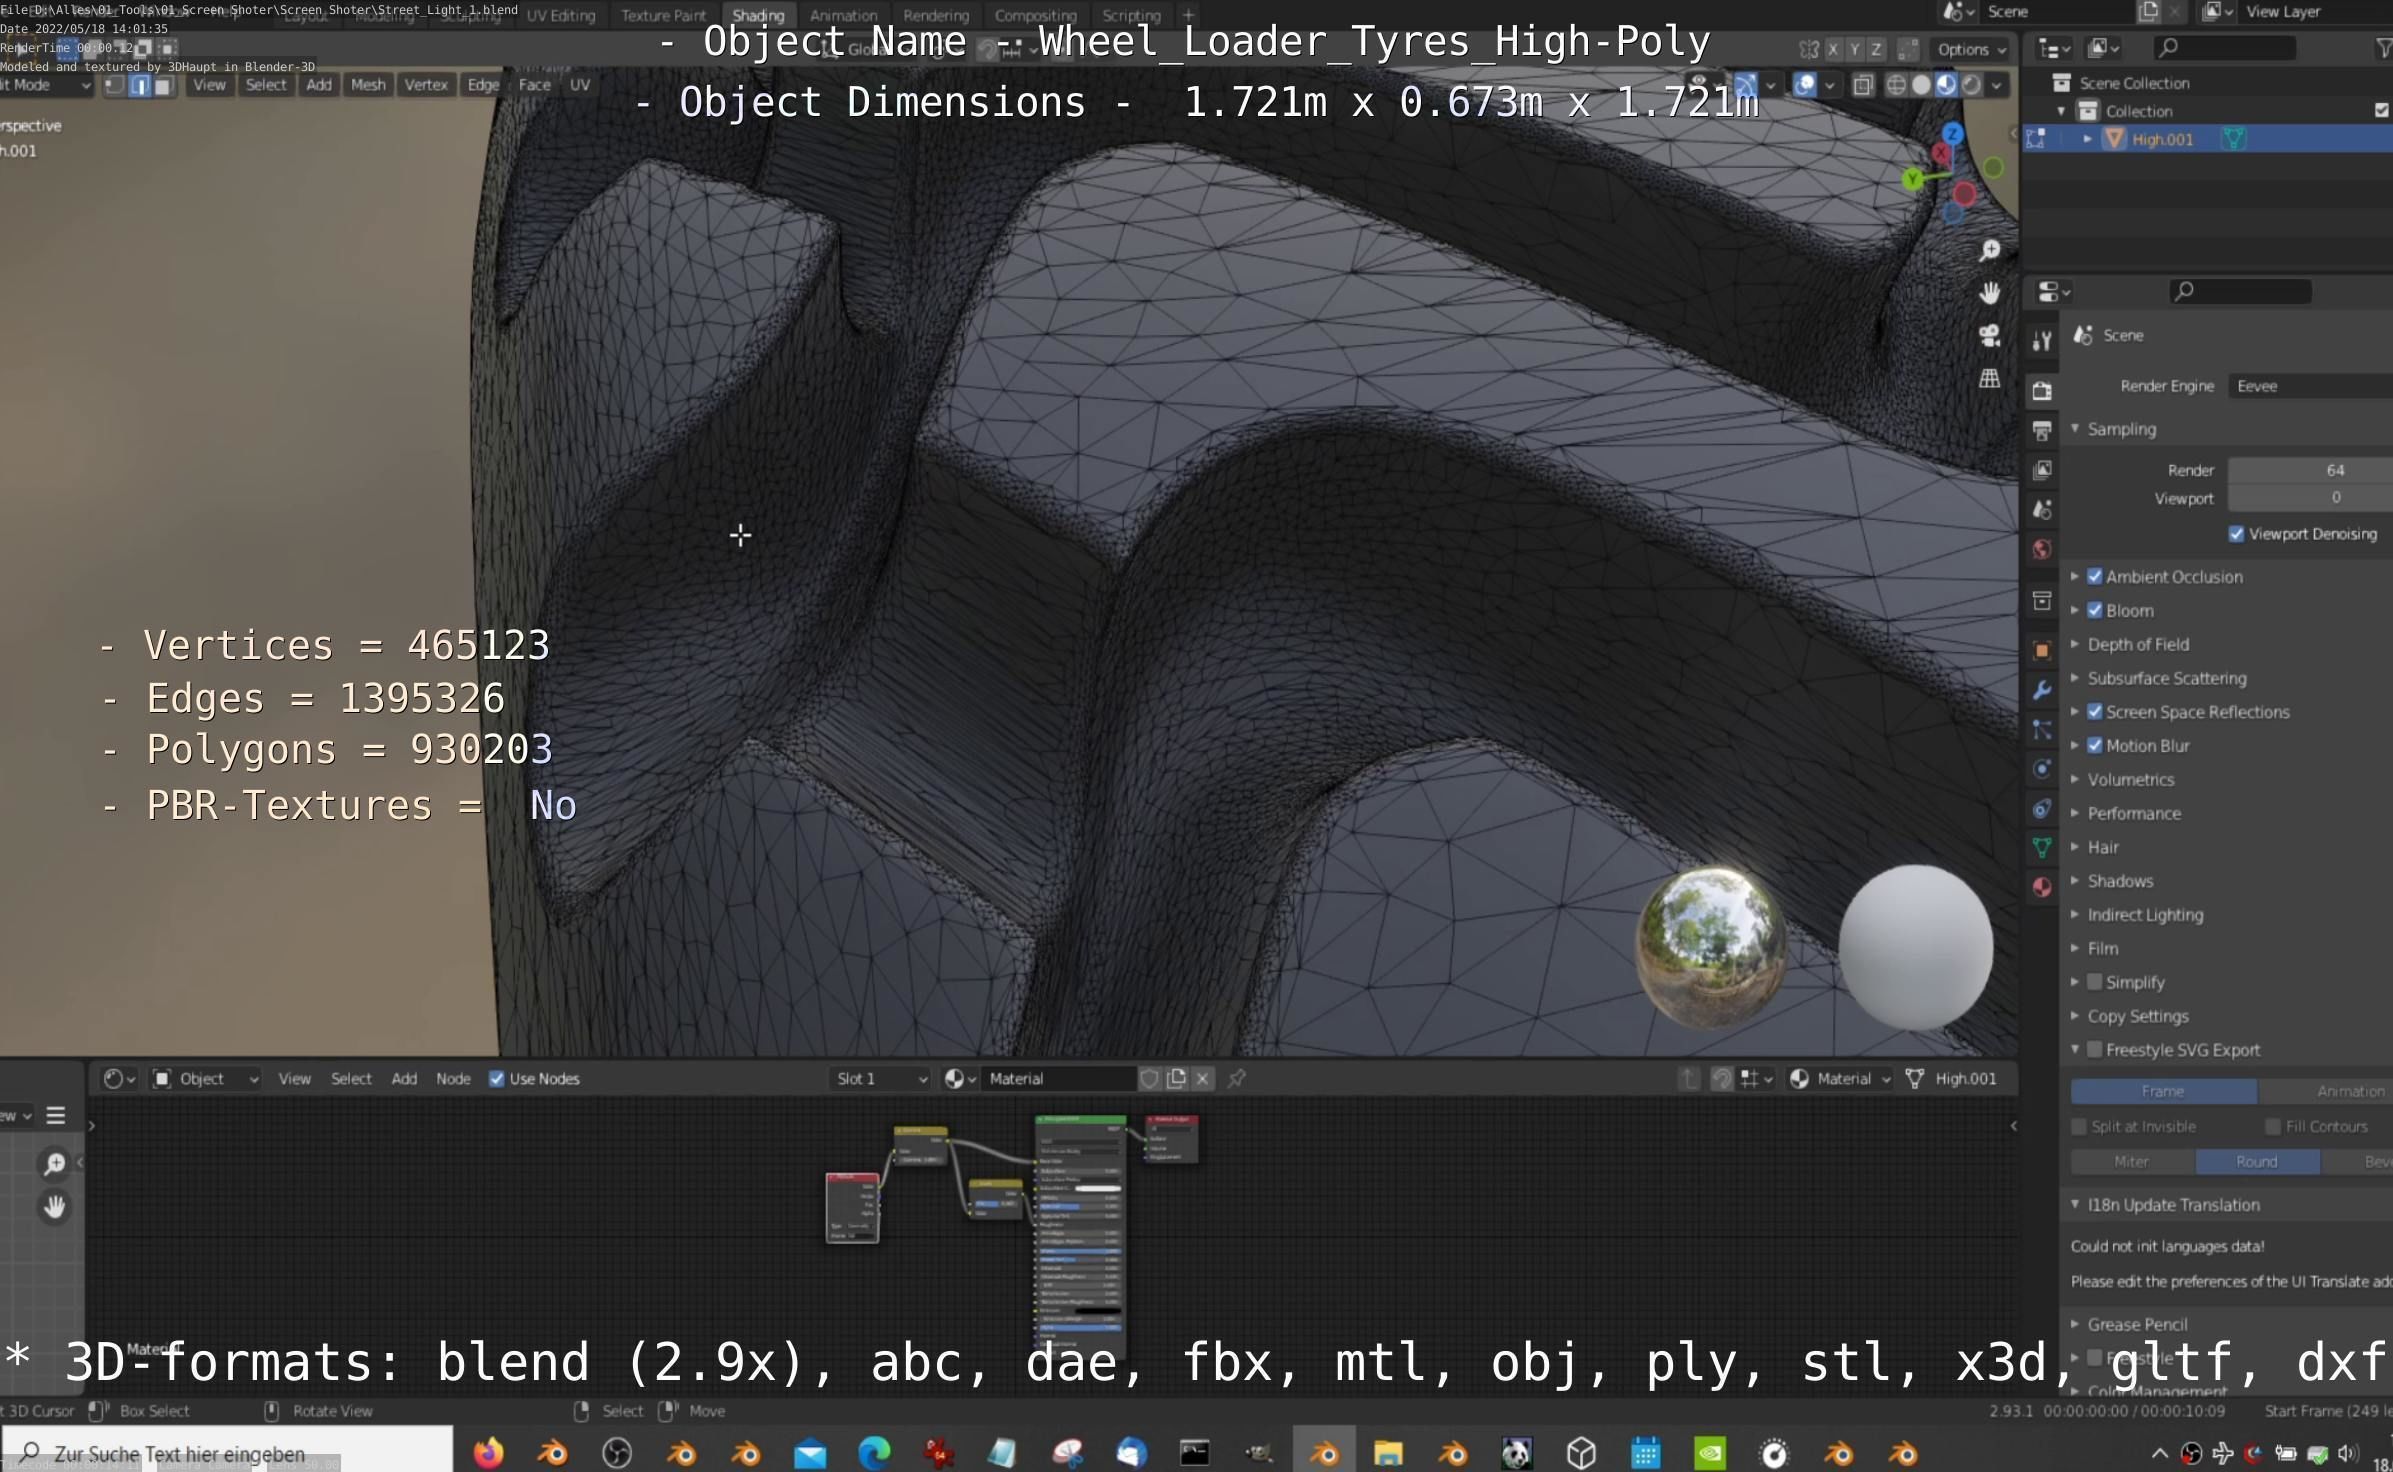The height and width of the screenshot is (1472, 2393).
Task: Toggle the camera view gizmo icon
Action: tap(1989, 336)
